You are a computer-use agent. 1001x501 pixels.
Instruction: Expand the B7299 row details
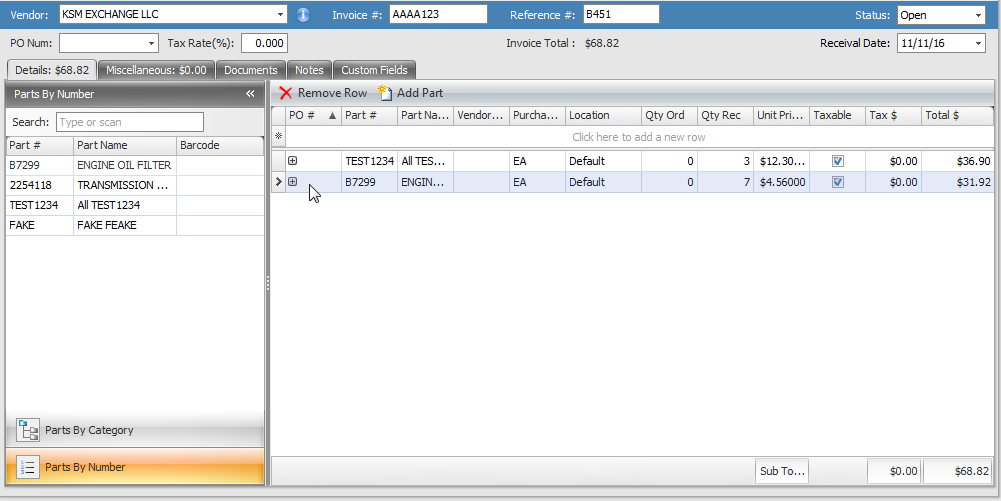point(292,181)
